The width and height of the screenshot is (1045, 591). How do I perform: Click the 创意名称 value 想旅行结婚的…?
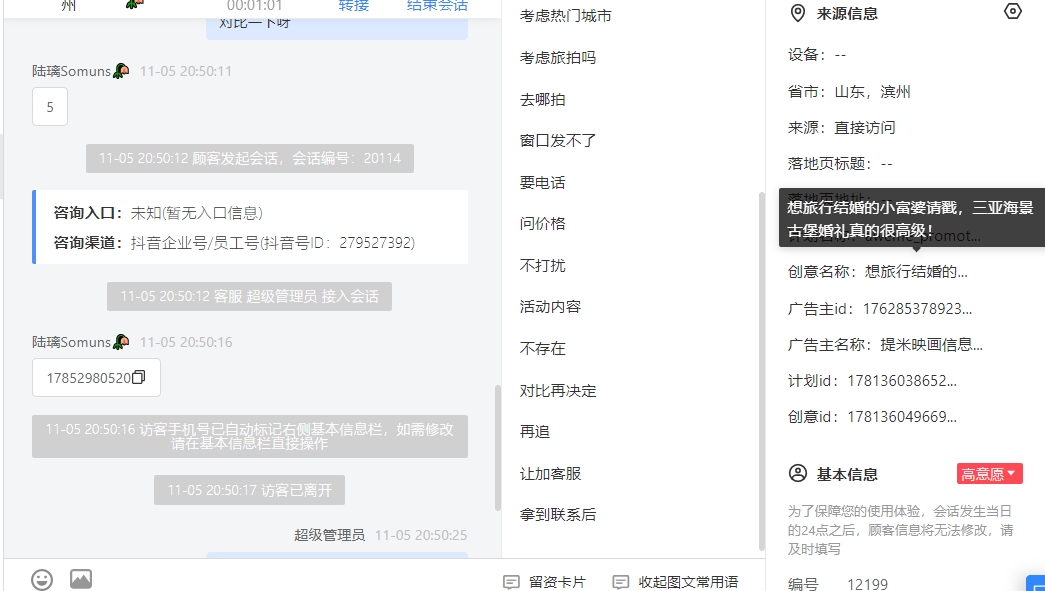click(916, 271)
